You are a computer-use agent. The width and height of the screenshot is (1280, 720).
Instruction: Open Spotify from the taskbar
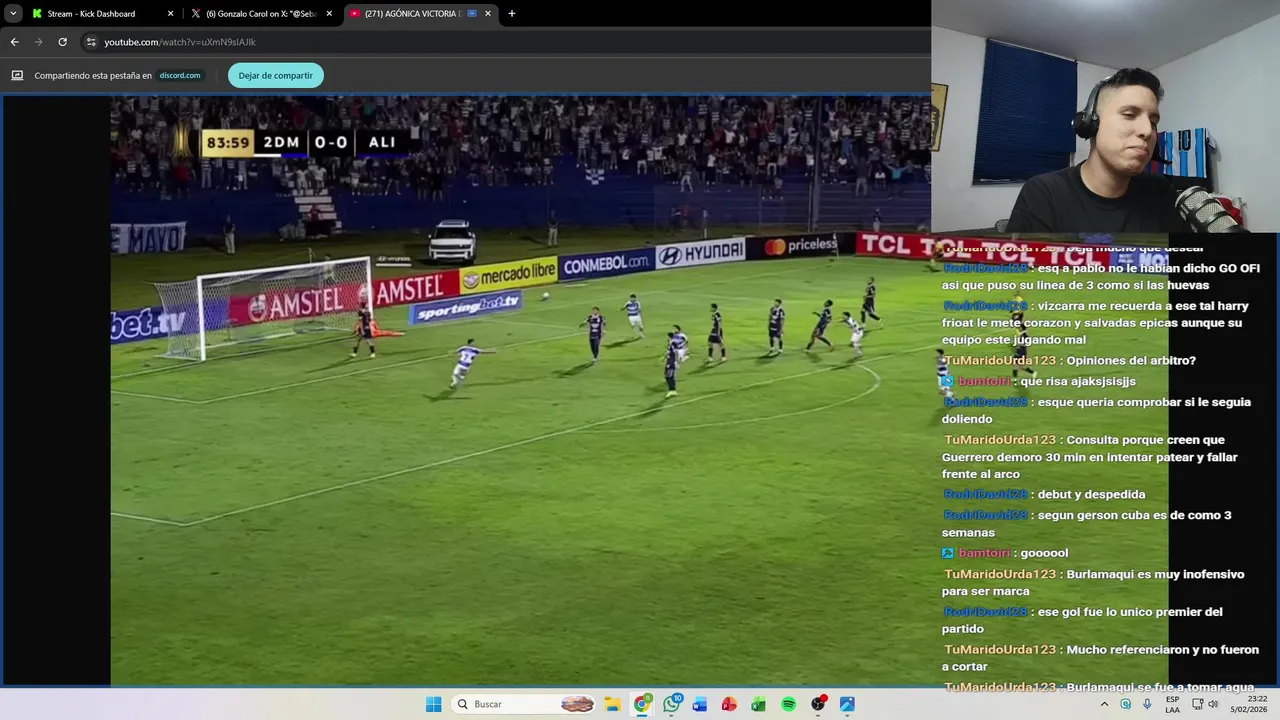(x=788, y=704)
